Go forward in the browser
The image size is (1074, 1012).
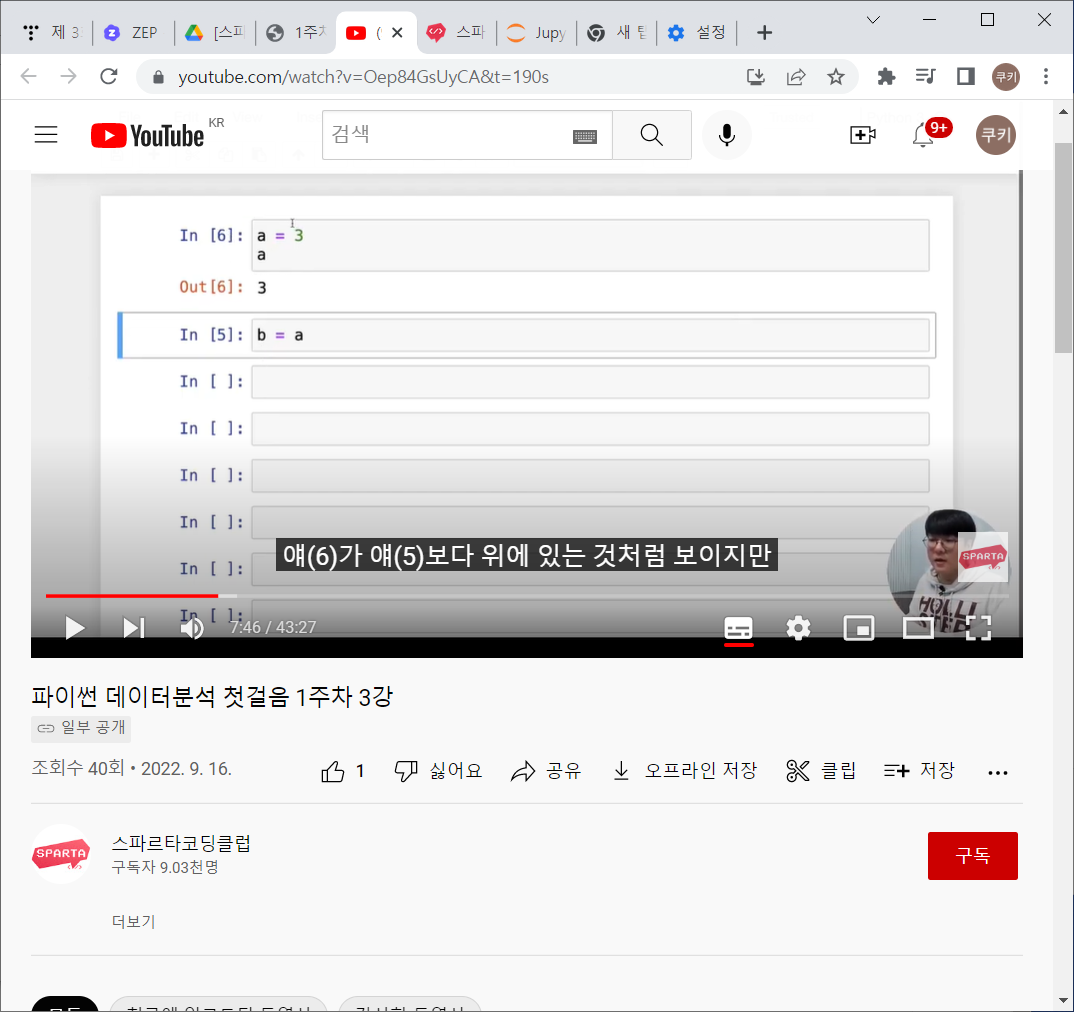coord(68,76)
